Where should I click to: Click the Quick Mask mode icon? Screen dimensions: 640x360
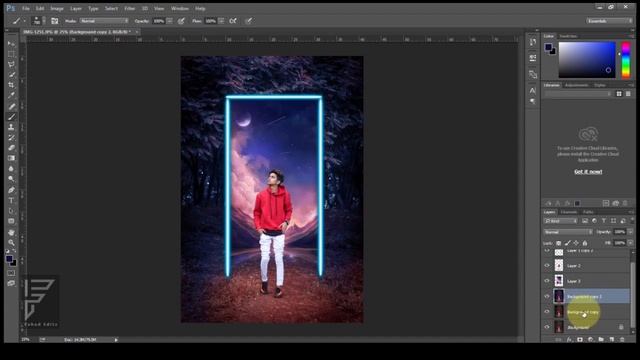coord(11,273)
